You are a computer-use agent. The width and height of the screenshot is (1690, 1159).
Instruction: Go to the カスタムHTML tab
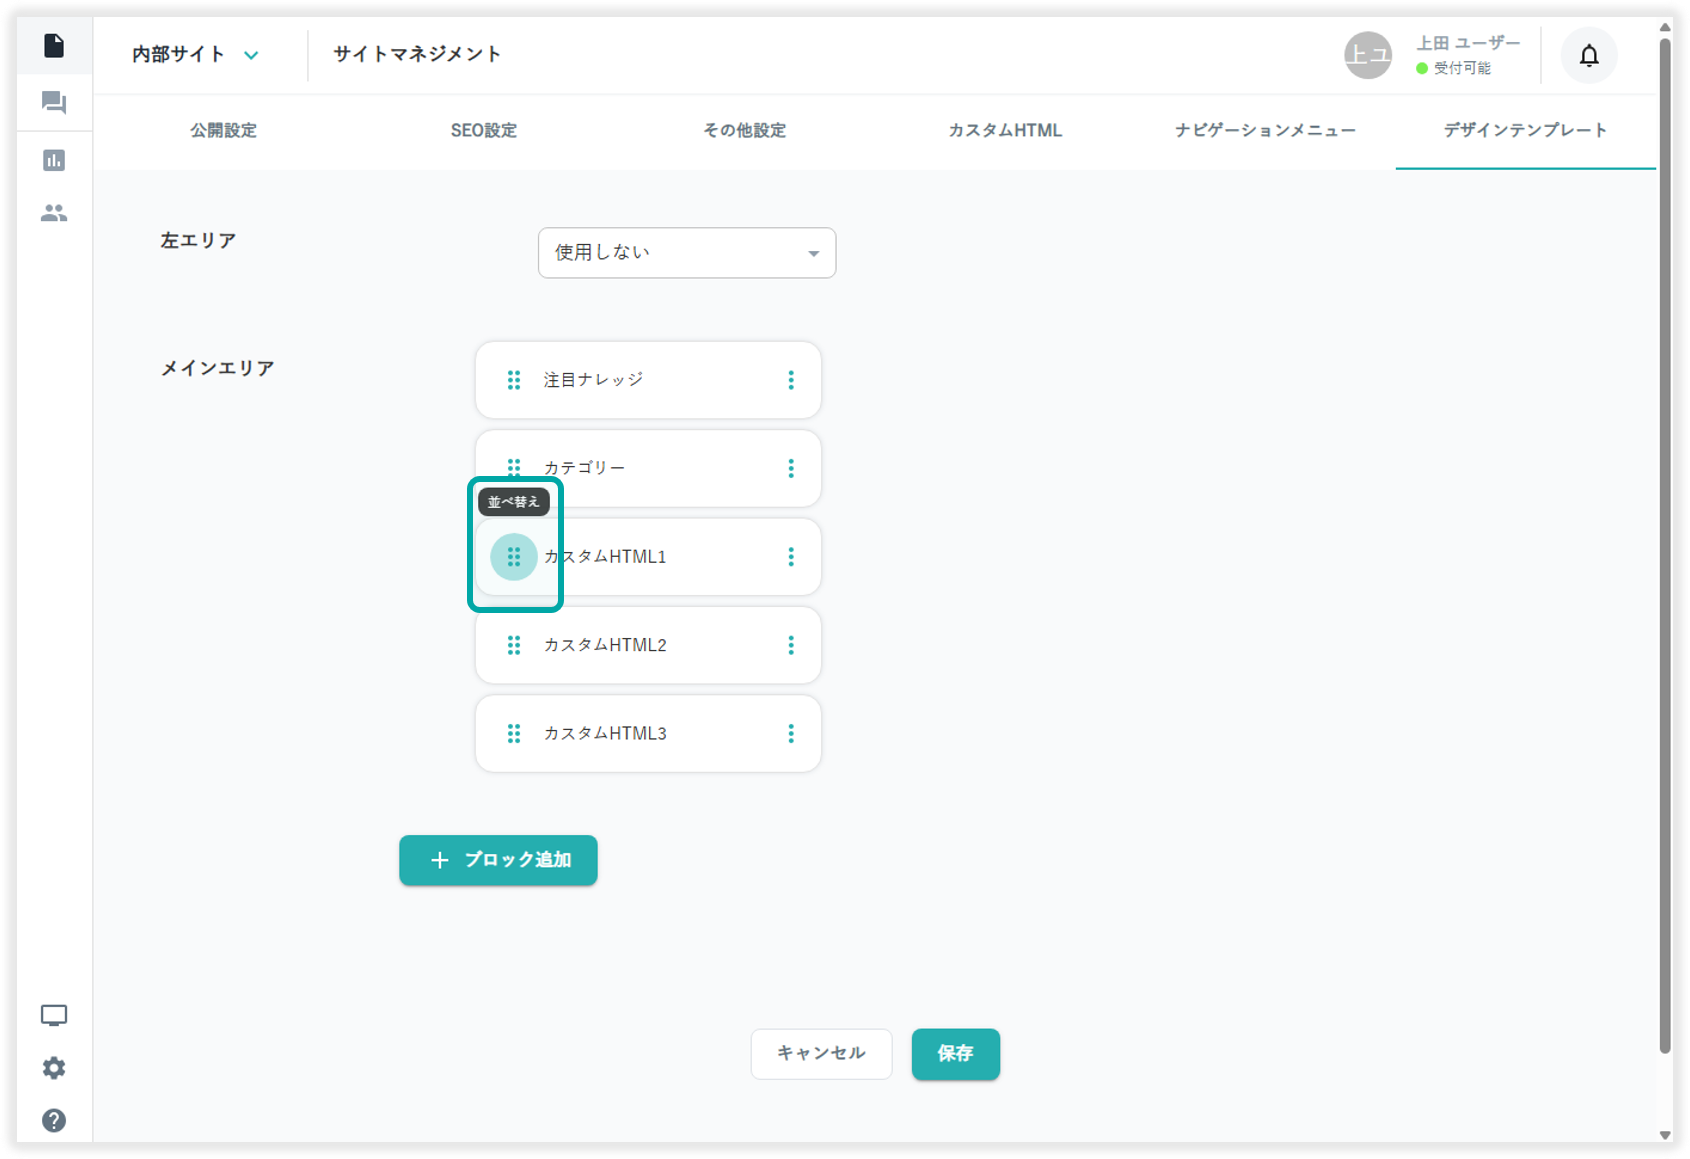click(1005, 131)
